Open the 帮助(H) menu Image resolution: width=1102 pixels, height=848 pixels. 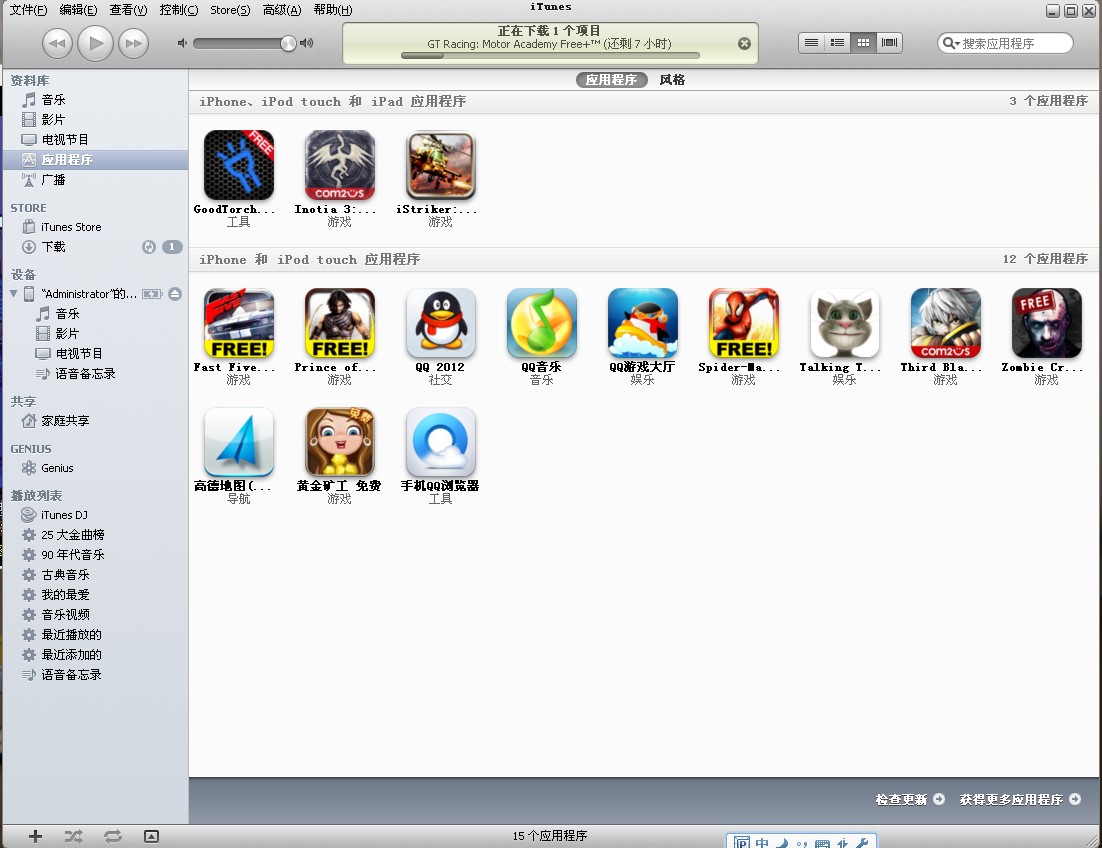click(332, 10)
